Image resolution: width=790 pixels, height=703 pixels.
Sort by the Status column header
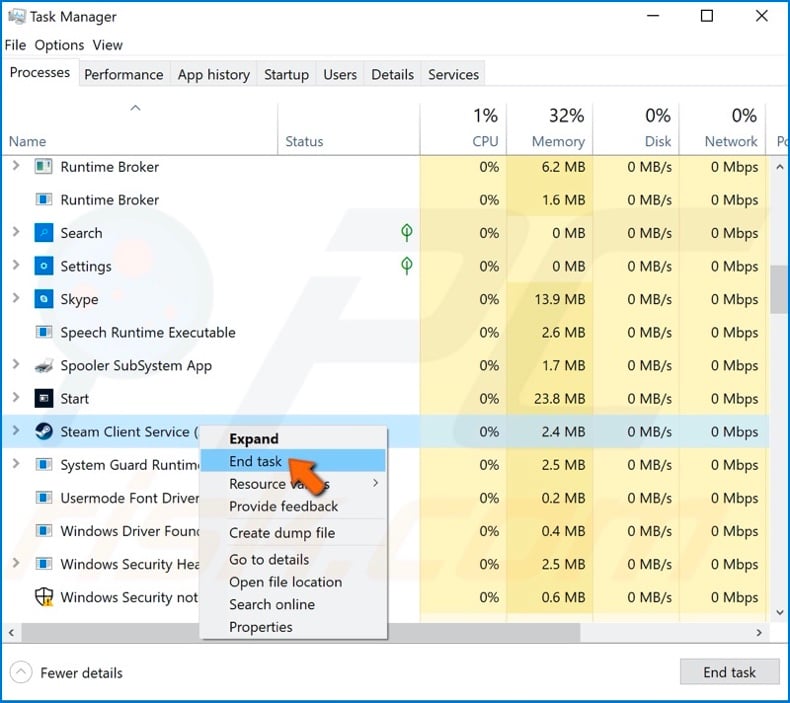tap(349, 129)
